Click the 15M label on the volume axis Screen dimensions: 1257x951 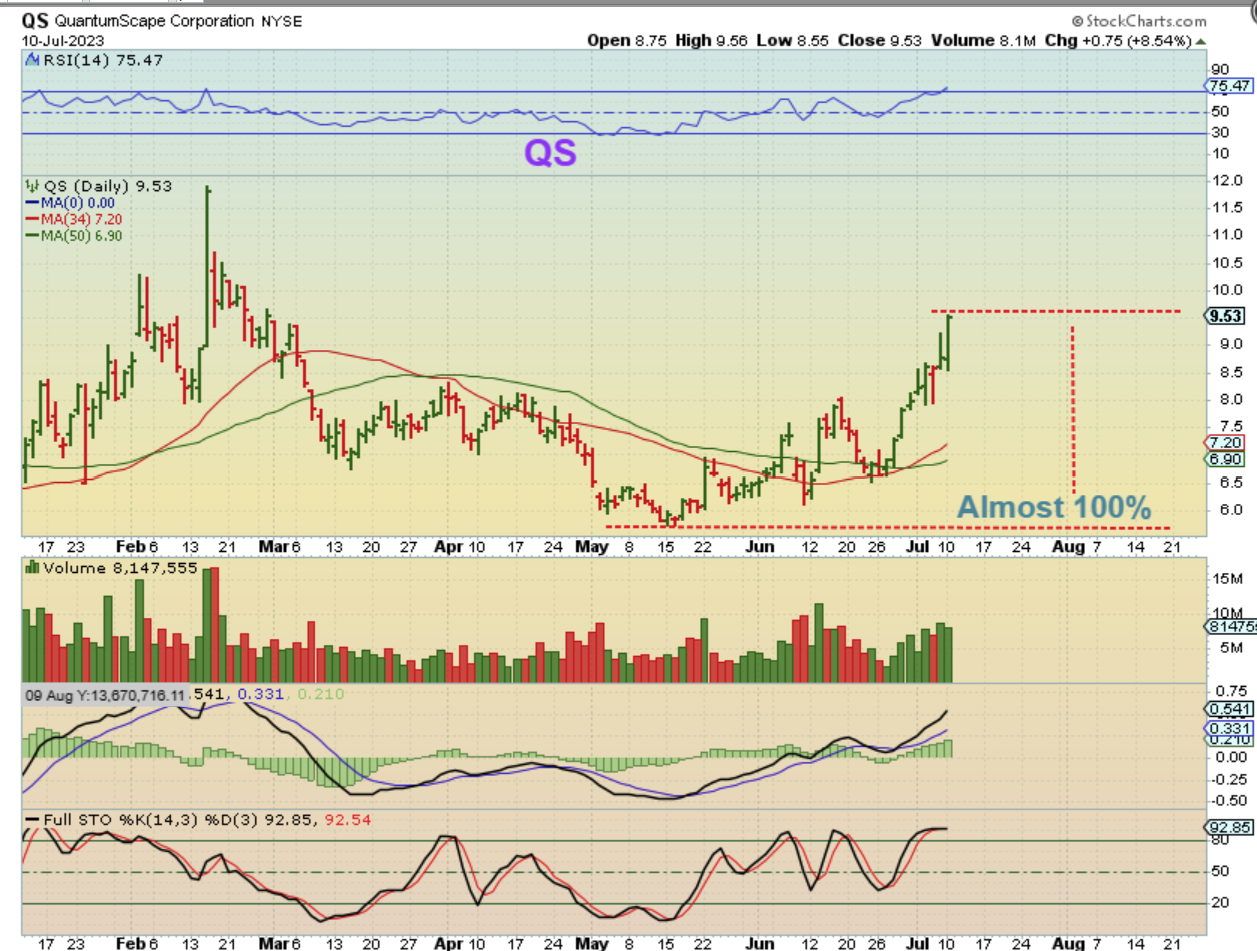pyautogui.click(x=1228, y=579)
